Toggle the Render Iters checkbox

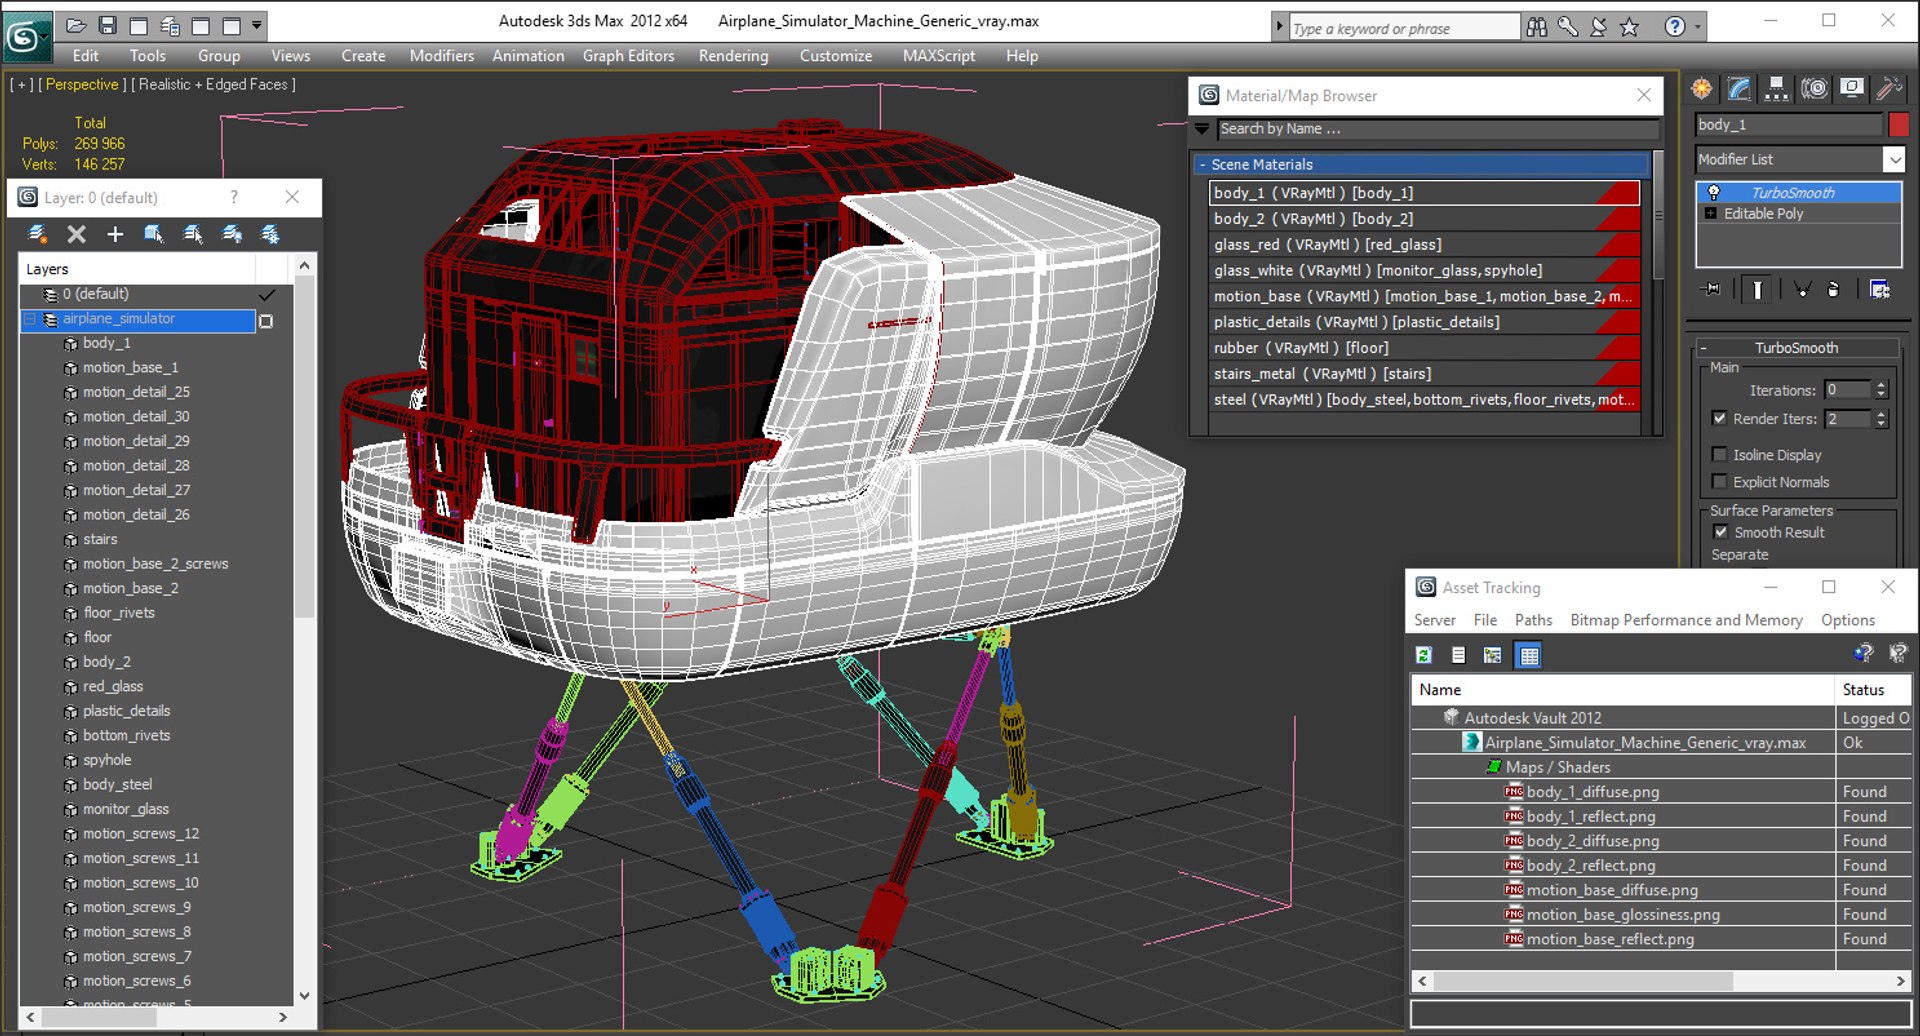[x=1719, y=419]
